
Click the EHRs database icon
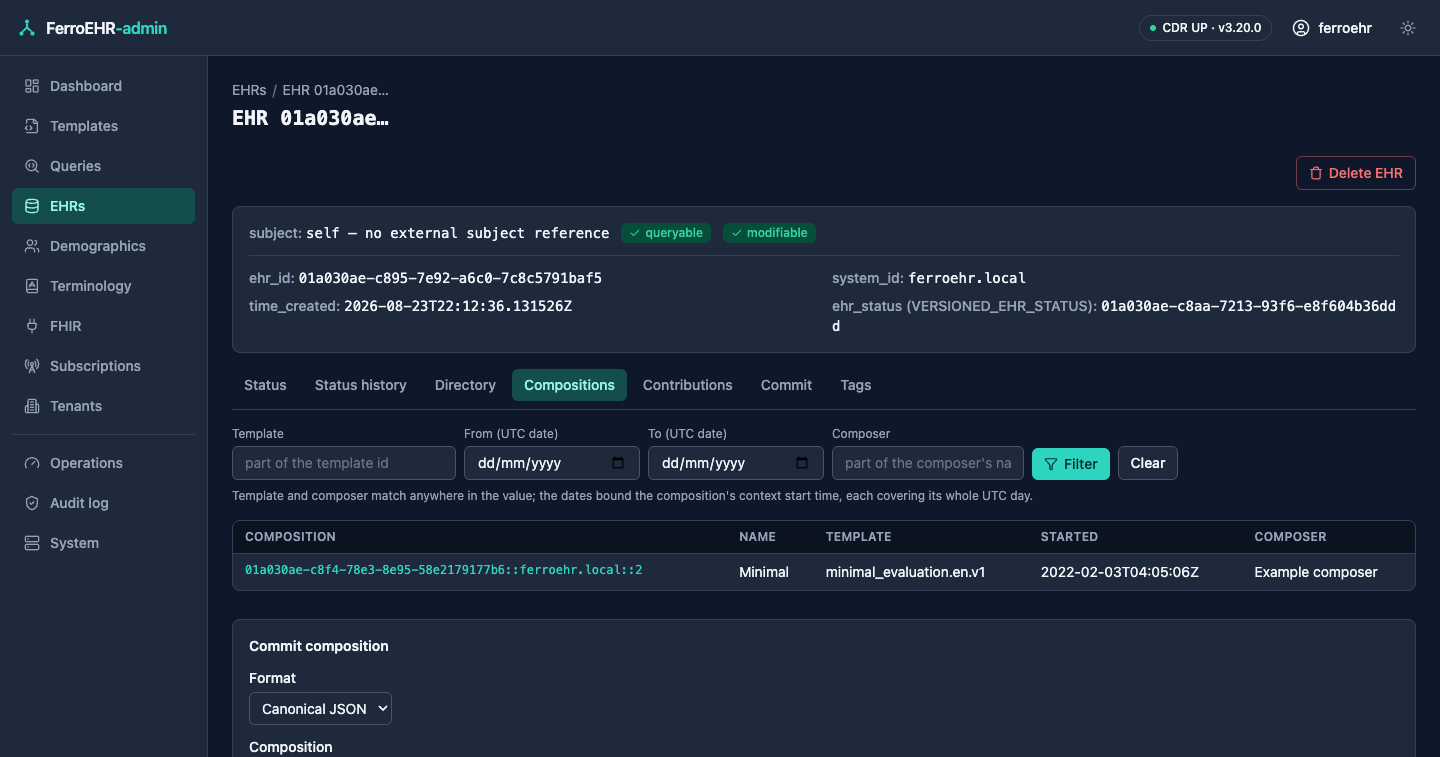click(32, 206)
